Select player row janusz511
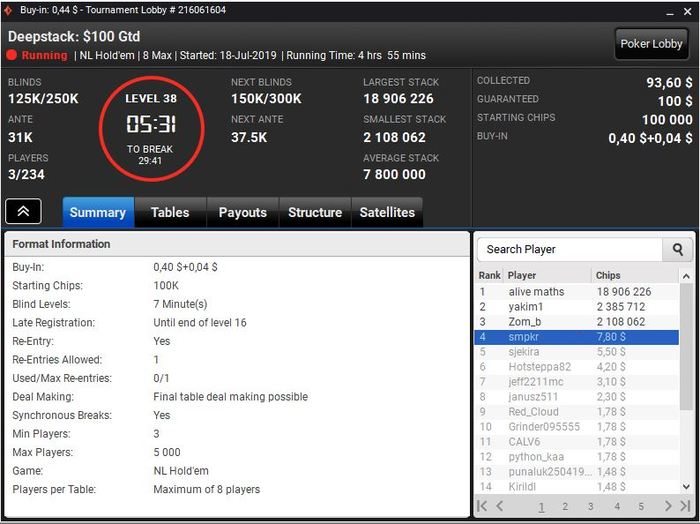 (x=577, y=397)
